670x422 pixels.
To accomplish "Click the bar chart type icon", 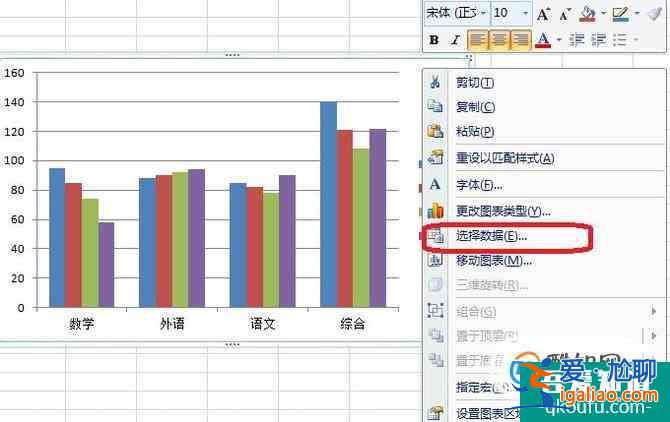I will coord(435,210).
